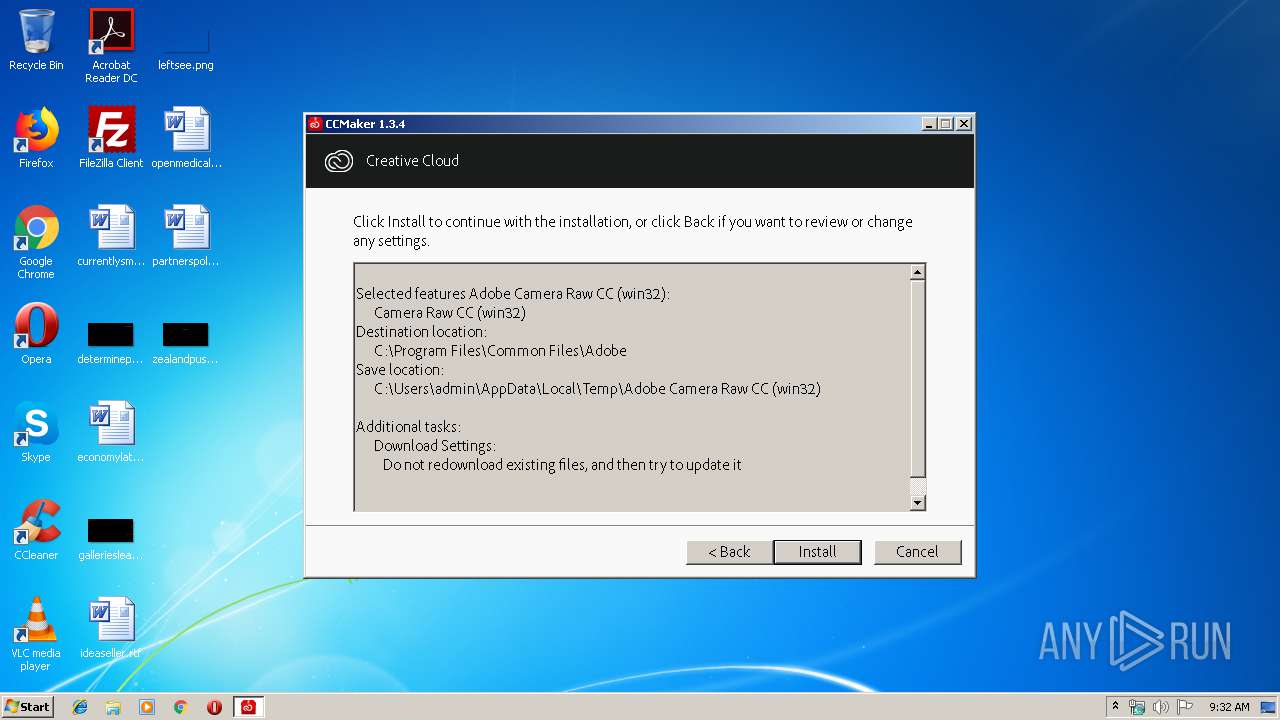Open the Recycle Bin desktop icon

pos(36,40)
